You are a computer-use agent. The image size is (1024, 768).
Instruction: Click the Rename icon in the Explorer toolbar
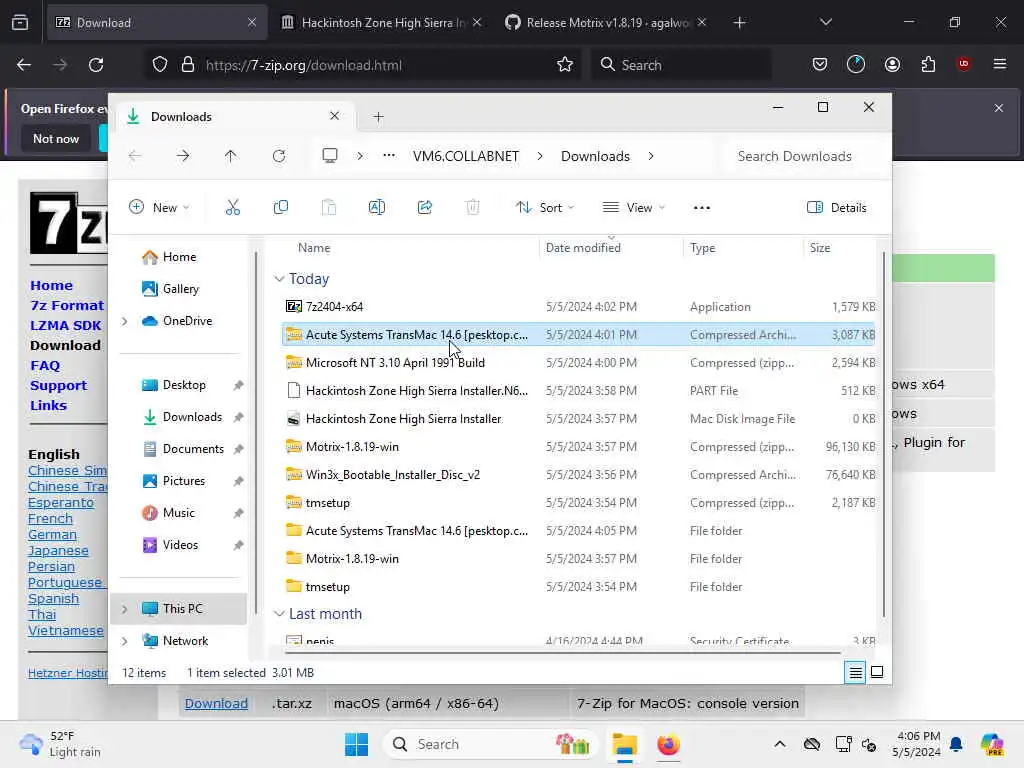click(377, 208)
